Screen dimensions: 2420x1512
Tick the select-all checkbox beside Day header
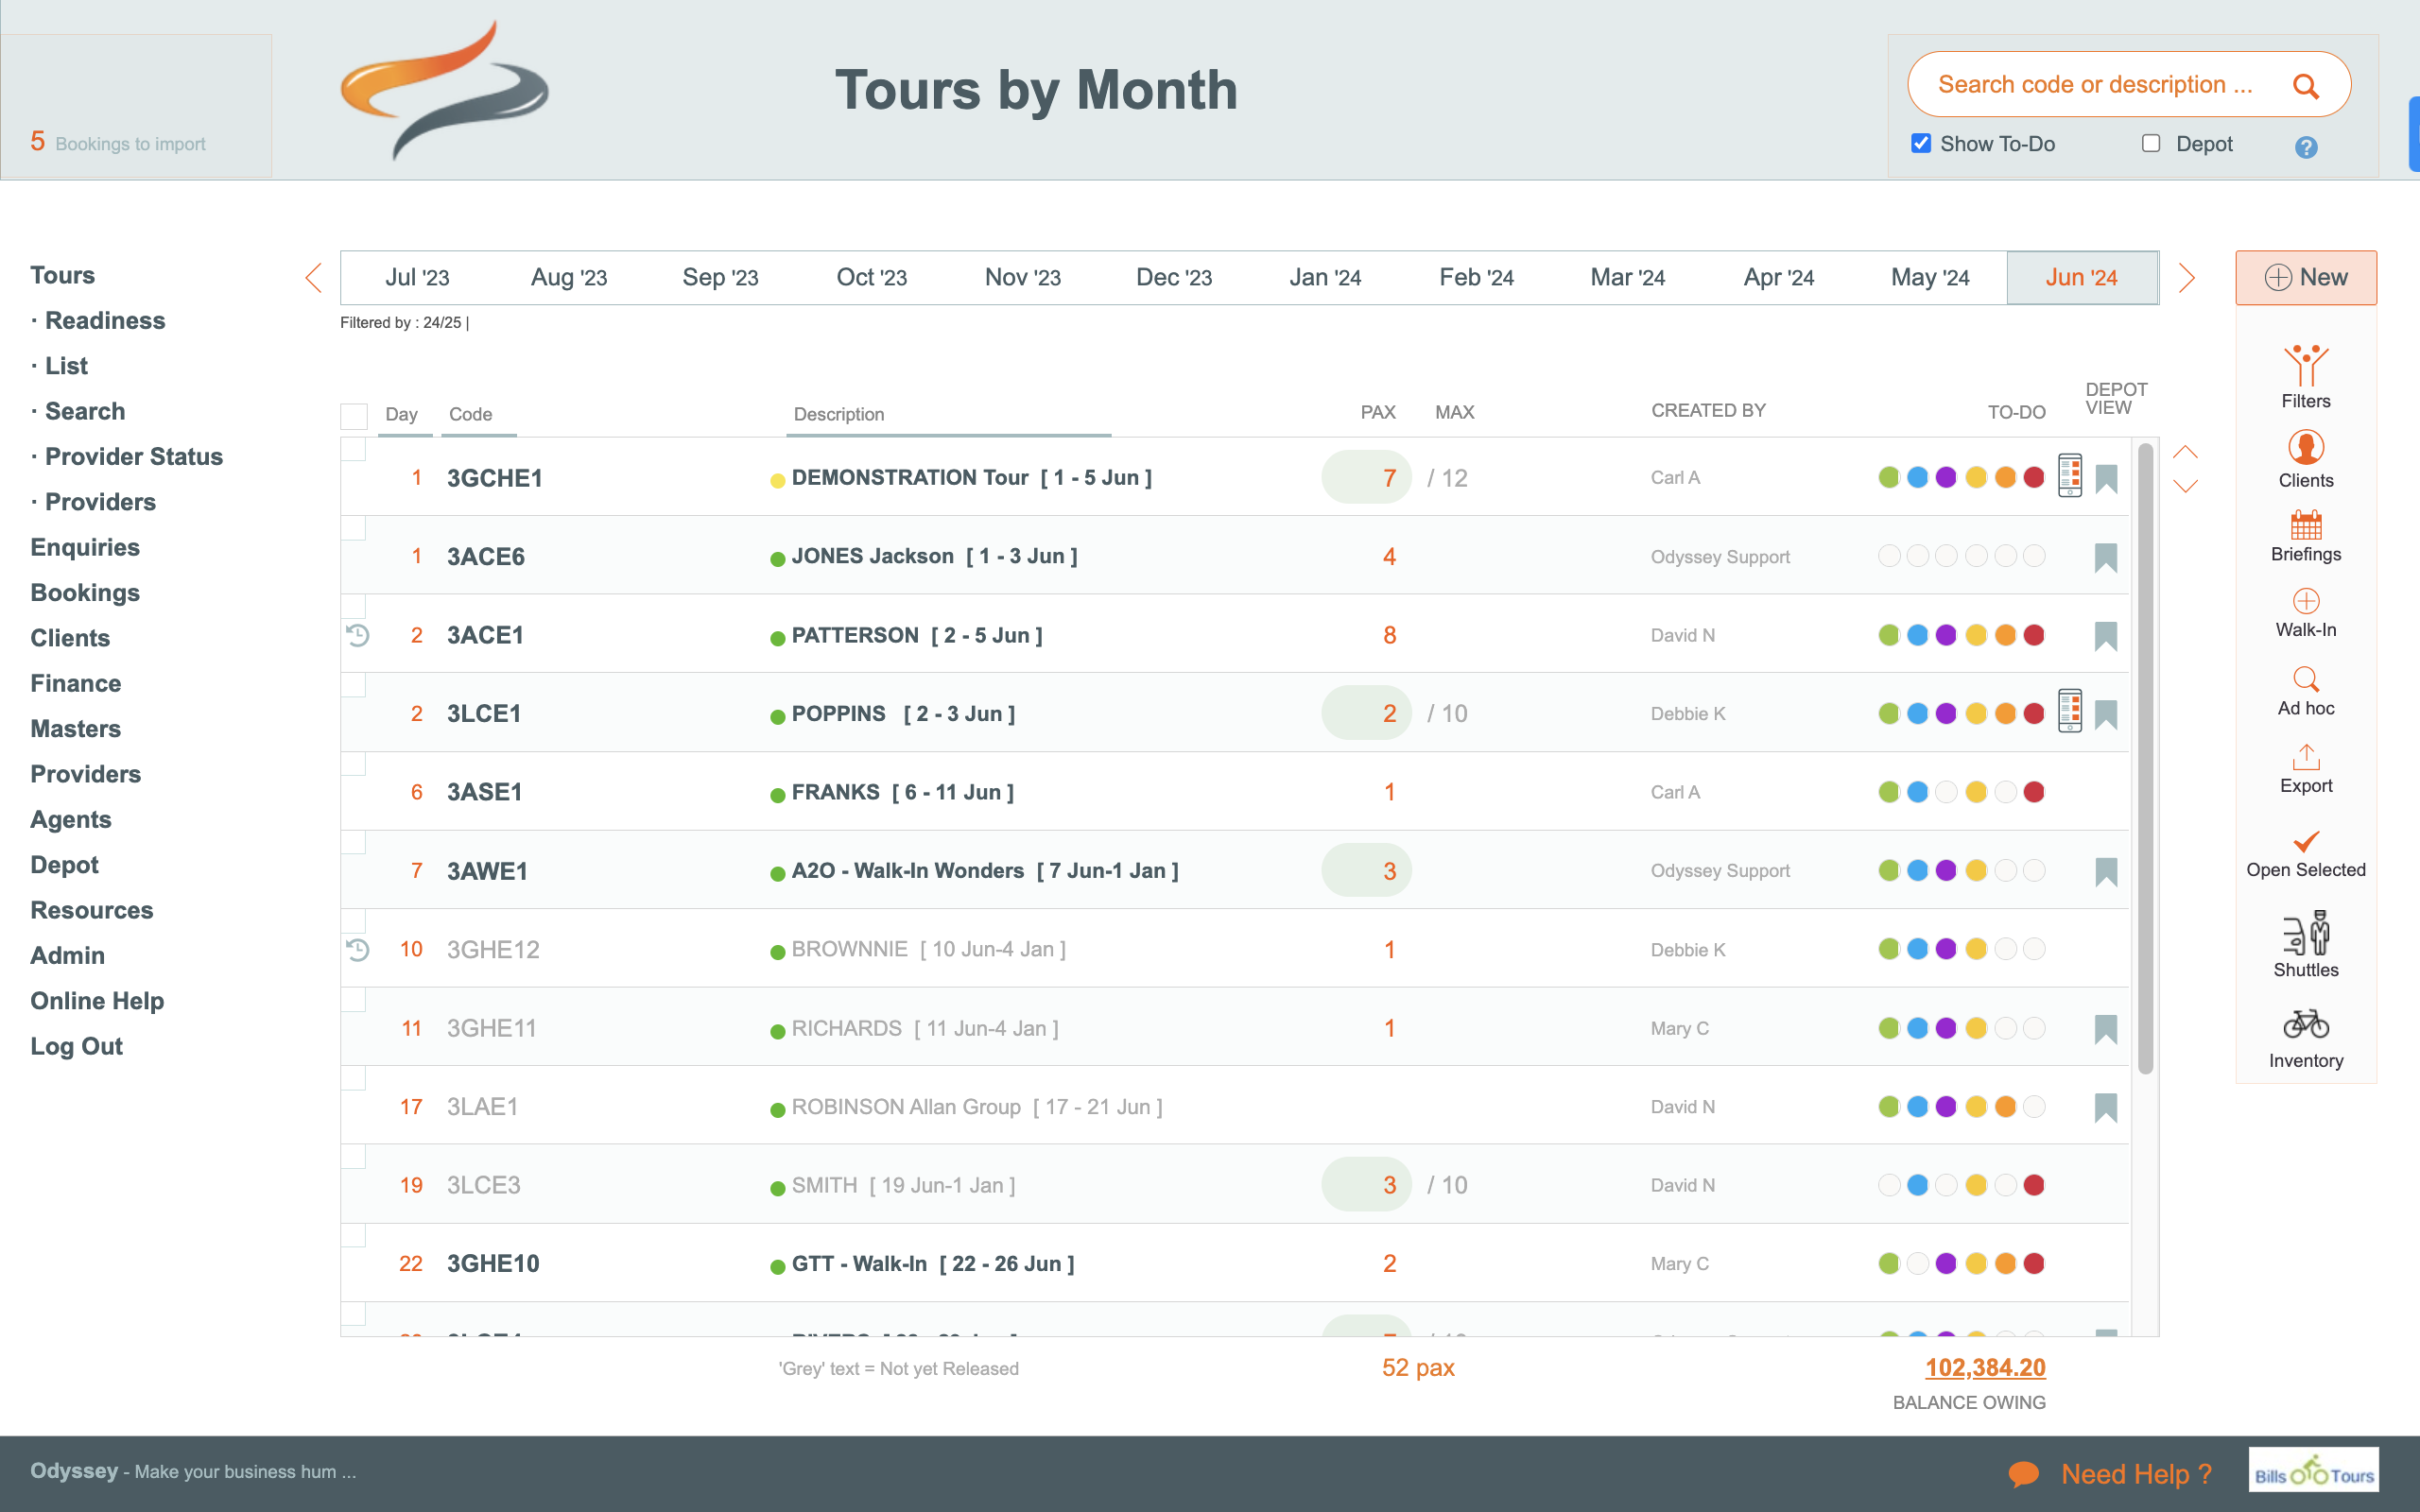(x=354, y=415)
